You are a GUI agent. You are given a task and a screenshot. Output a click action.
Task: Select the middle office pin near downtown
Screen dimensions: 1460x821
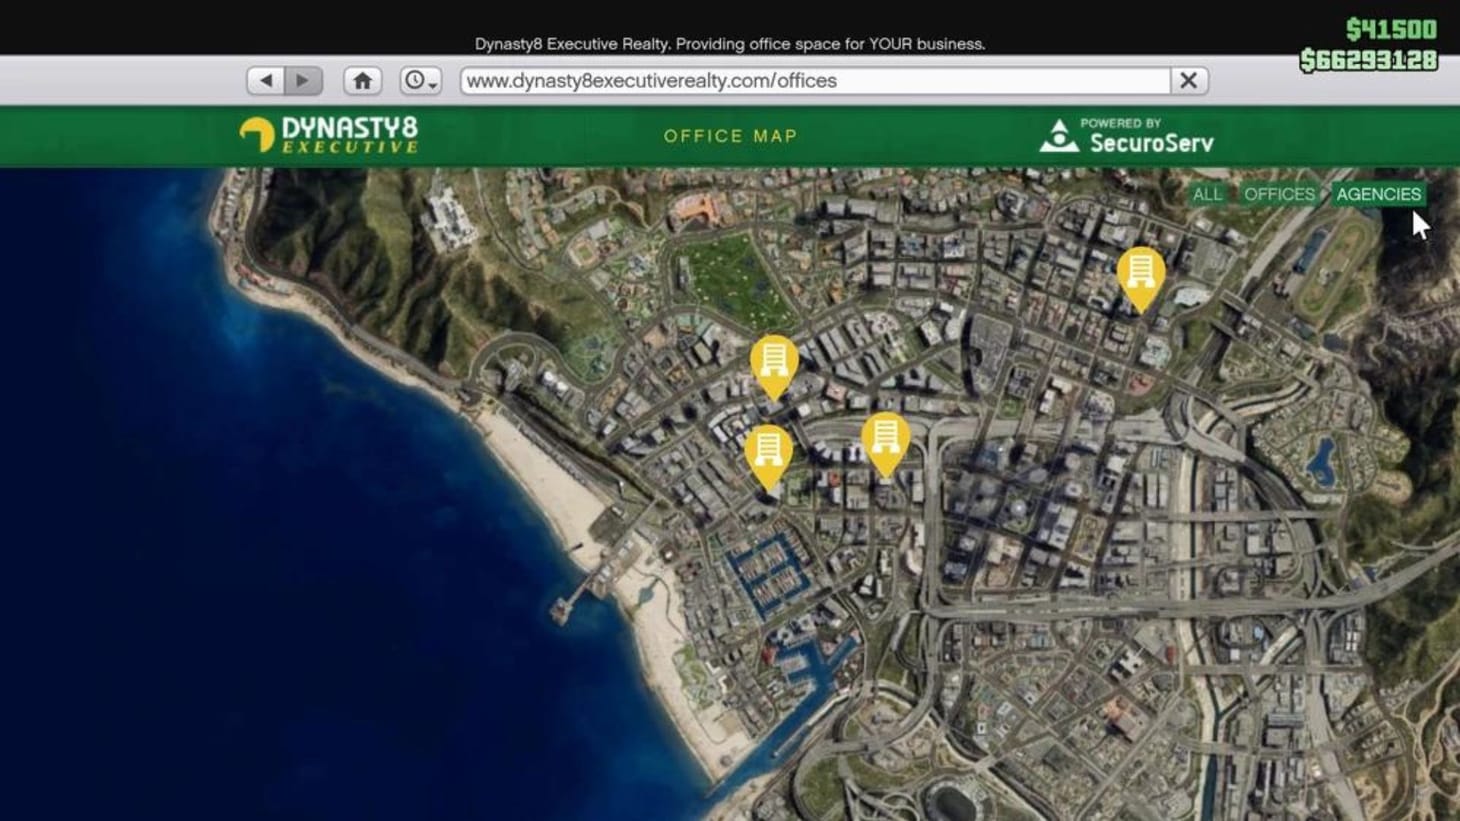tap(884, 437)
